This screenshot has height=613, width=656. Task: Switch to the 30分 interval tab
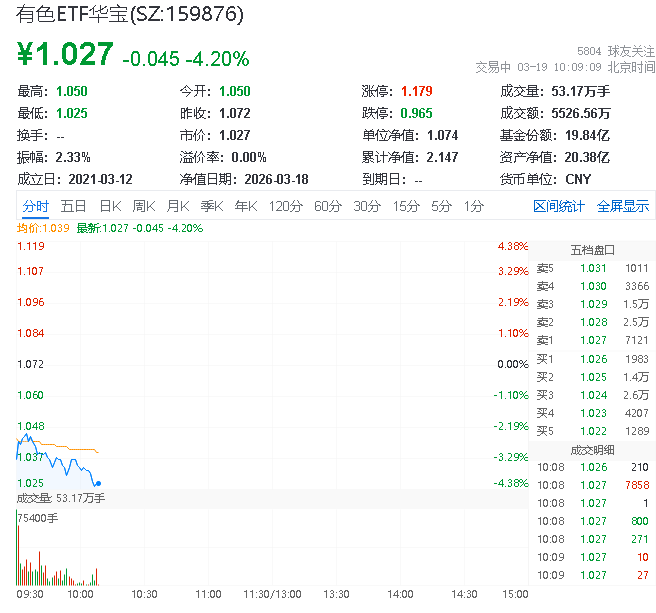click(x=367, y=206)
